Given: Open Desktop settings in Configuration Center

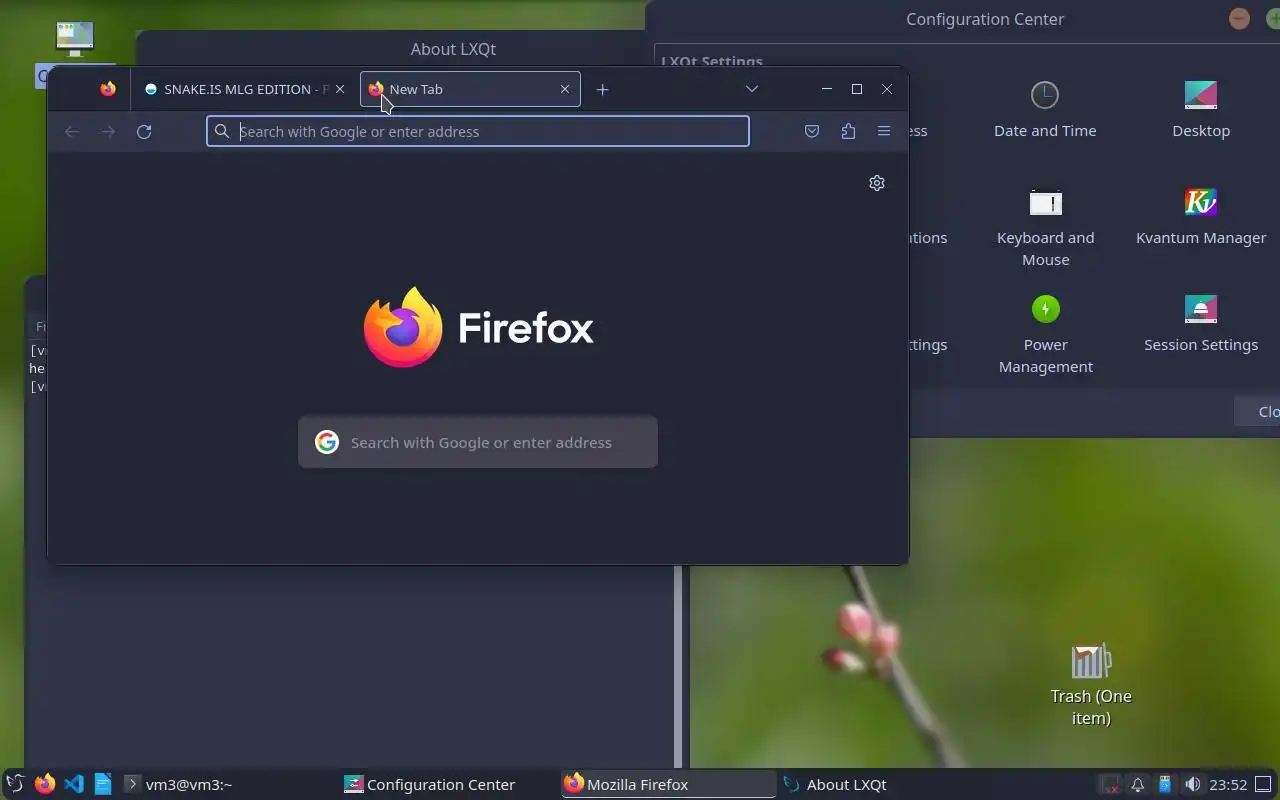Looking at the screenshot, I should point(1201,108).
